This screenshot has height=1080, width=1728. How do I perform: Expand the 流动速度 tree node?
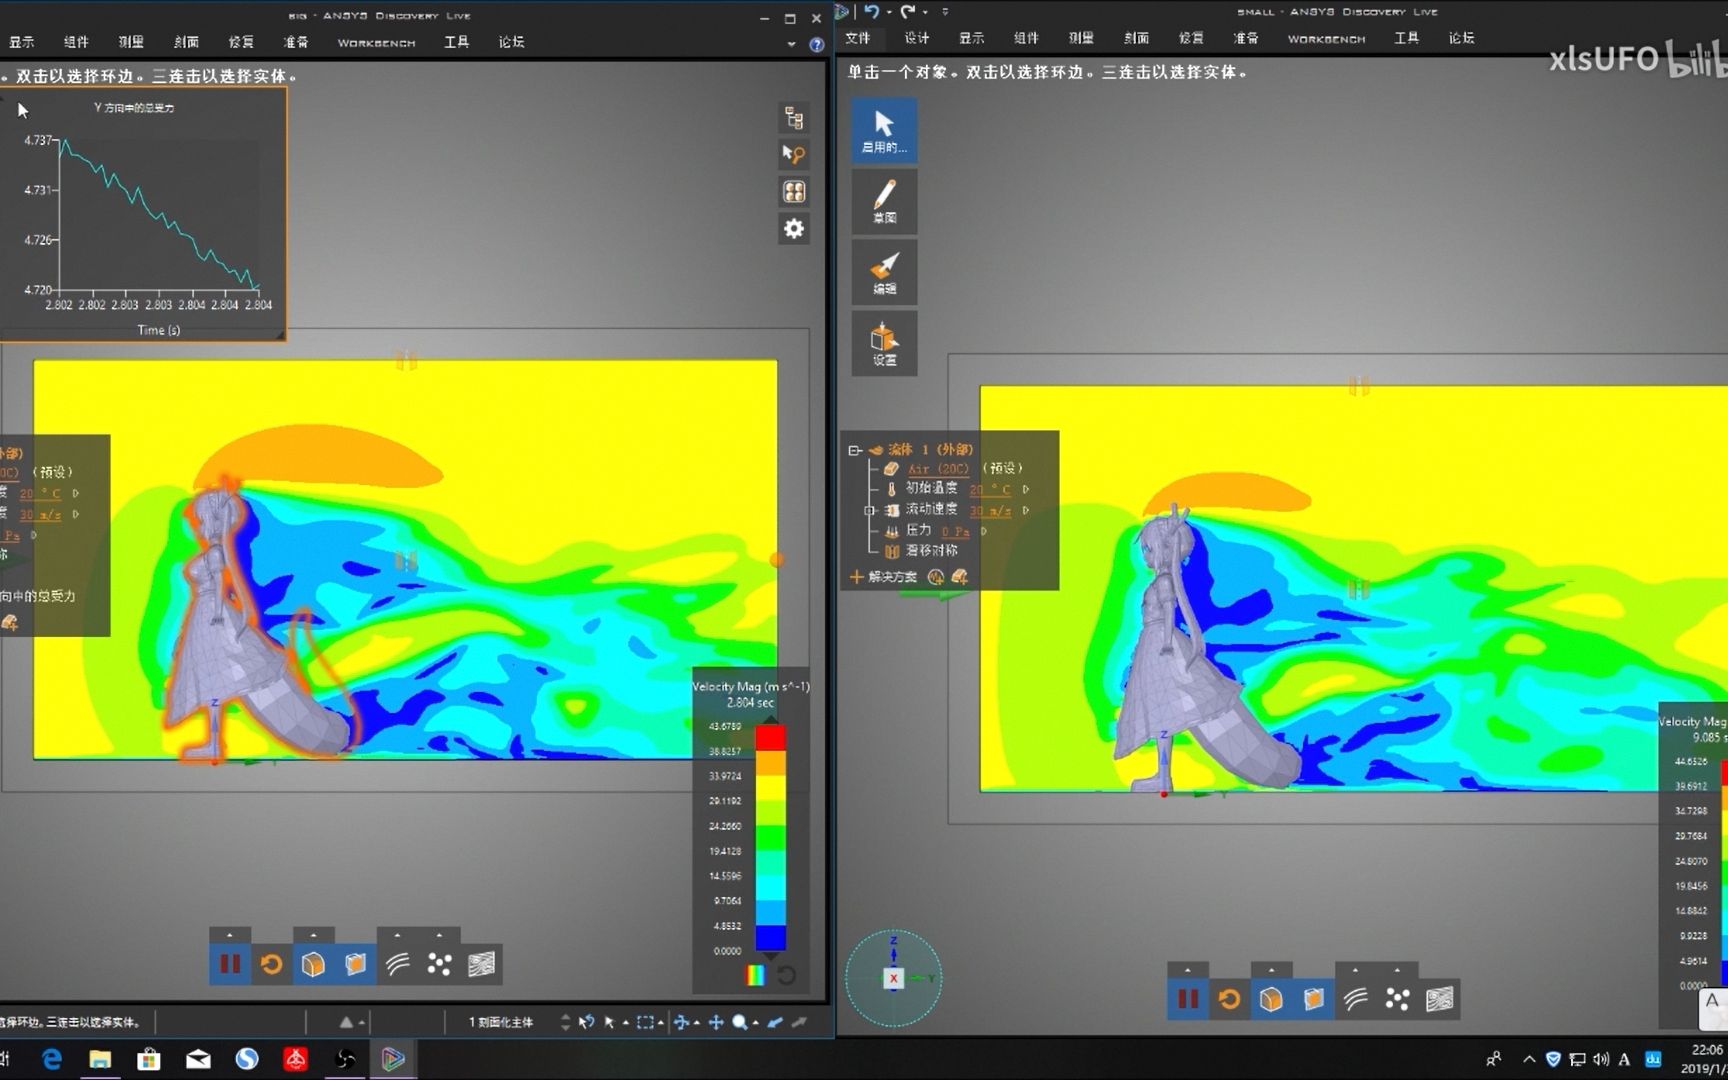[869, 510]
